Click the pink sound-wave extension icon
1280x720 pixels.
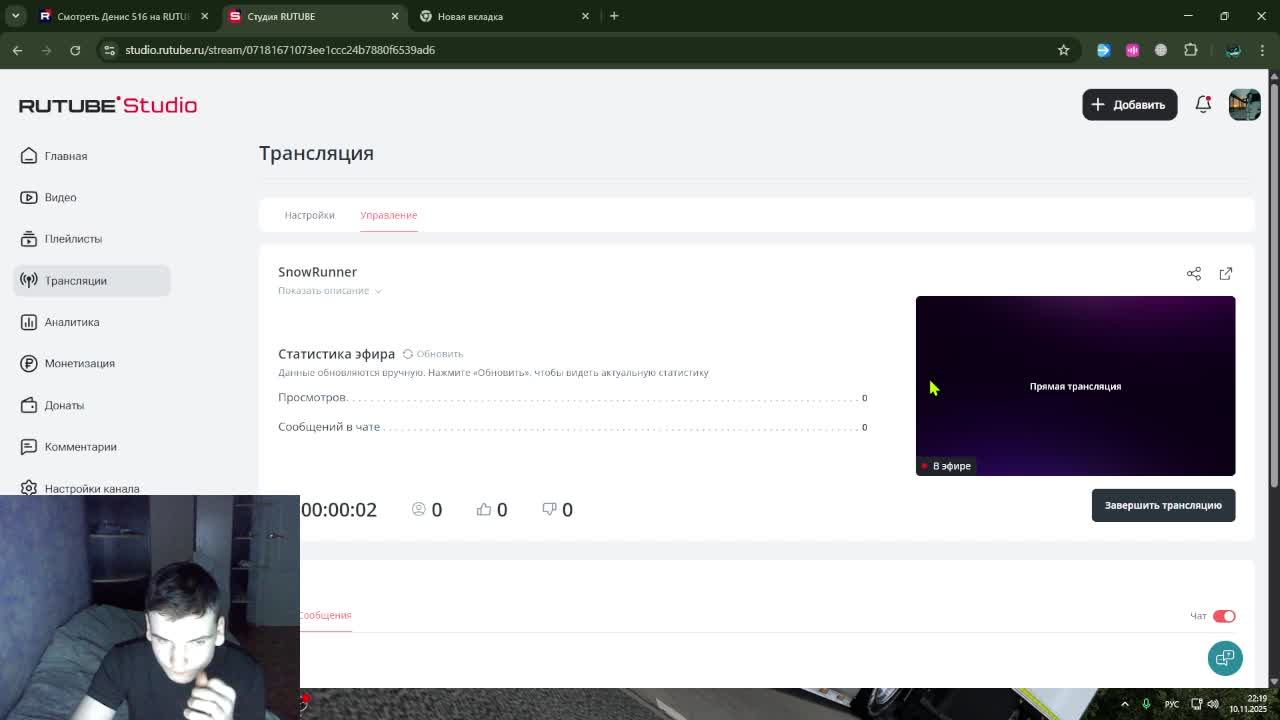(1132, 50)
